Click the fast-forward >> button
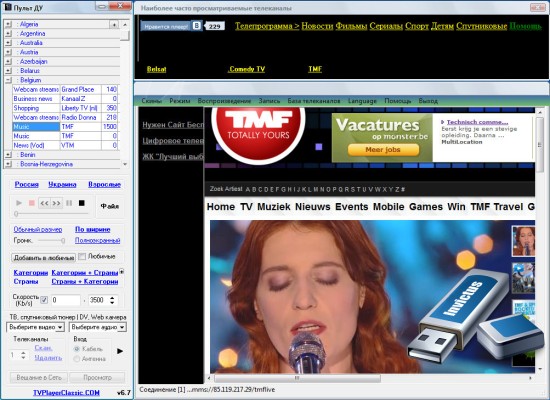This screenshot has height=400, width=550. coord(56,203)
